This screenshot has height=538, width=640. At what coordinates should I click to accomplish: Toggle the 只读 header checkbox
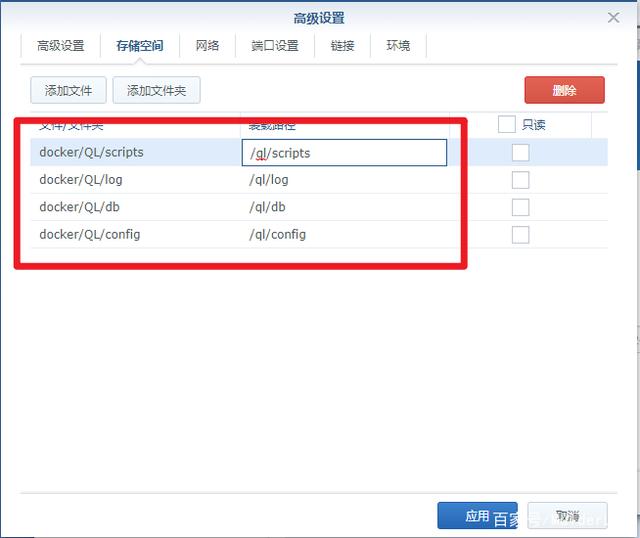click(x=507, y=124)
